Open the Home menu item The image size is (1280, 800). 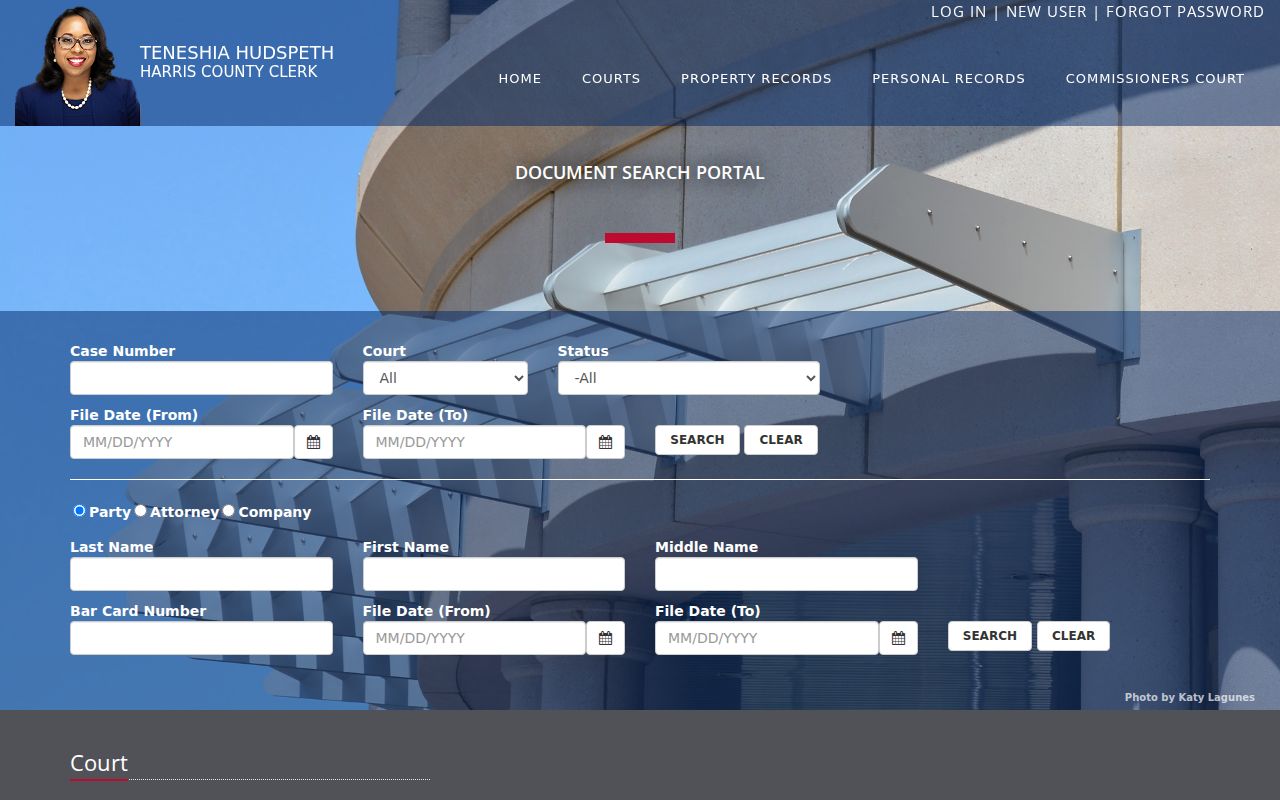(x=520, y=78)
